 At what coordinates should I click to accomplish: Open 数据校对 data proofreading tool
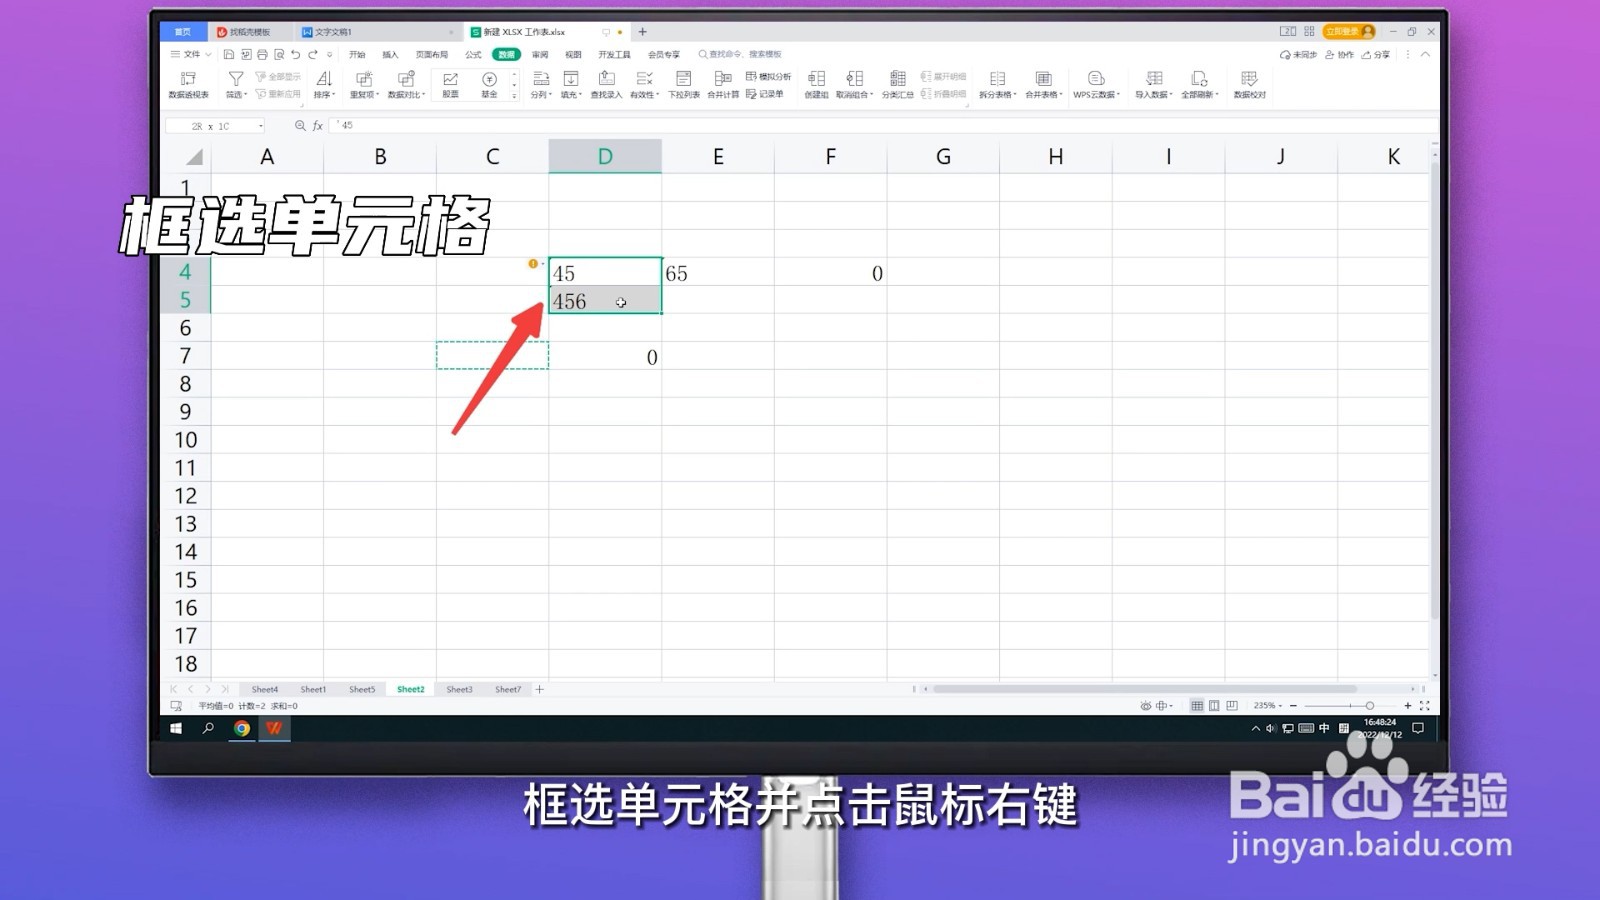tap(1249, 84)
